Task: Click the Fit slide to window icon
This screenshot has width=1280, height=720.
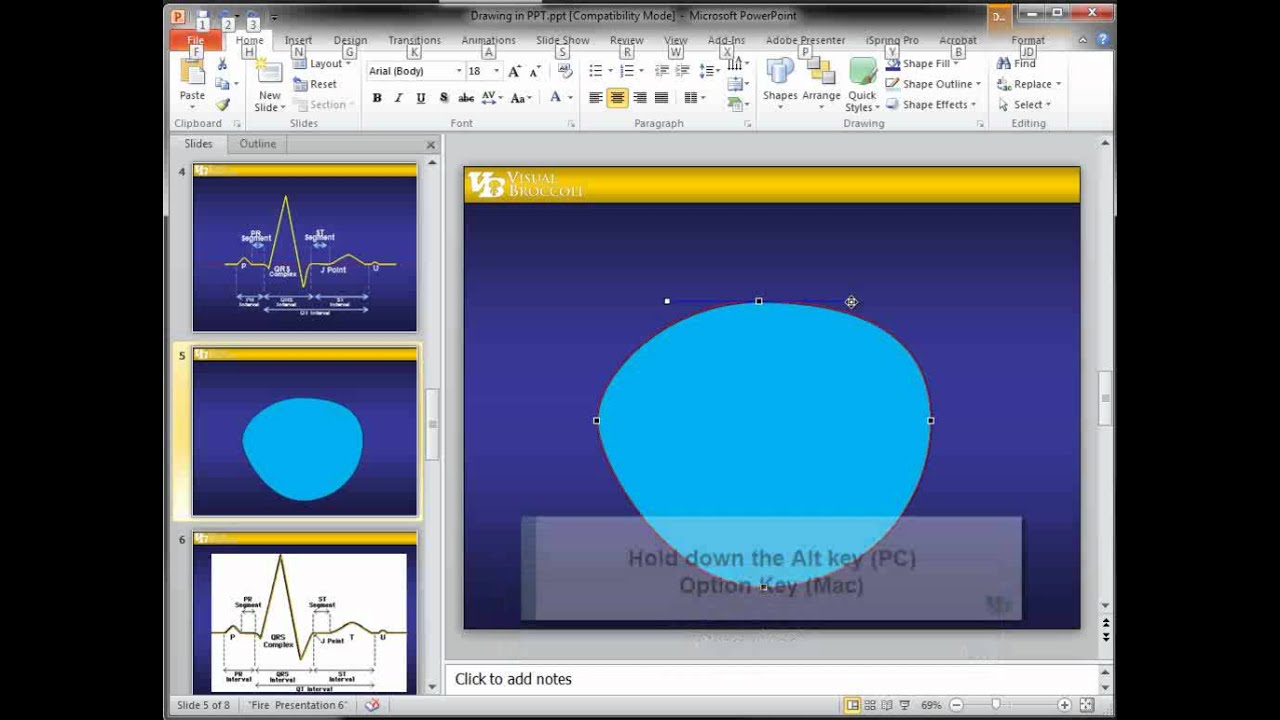Action: pos(1087,705)
